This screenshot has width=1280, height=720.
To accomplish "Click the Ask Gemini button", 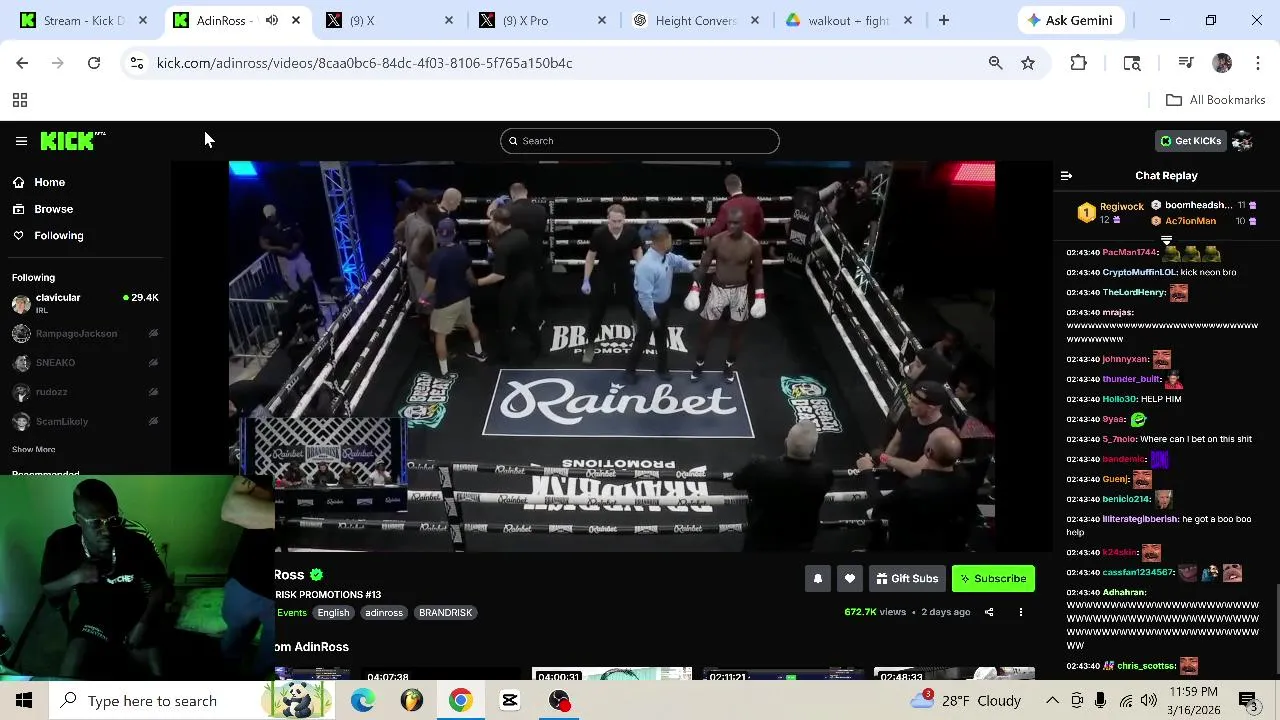I will [1070, 20].
